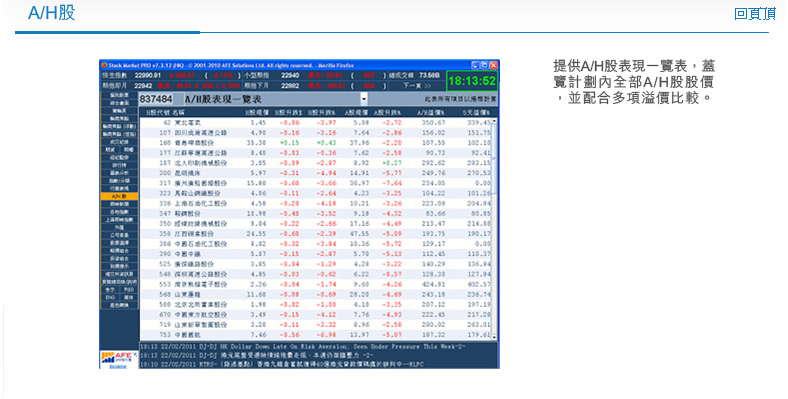Click the 回頁頂 back-to-top link
This screenshot has width=788, height=399.
pos(754,14)
